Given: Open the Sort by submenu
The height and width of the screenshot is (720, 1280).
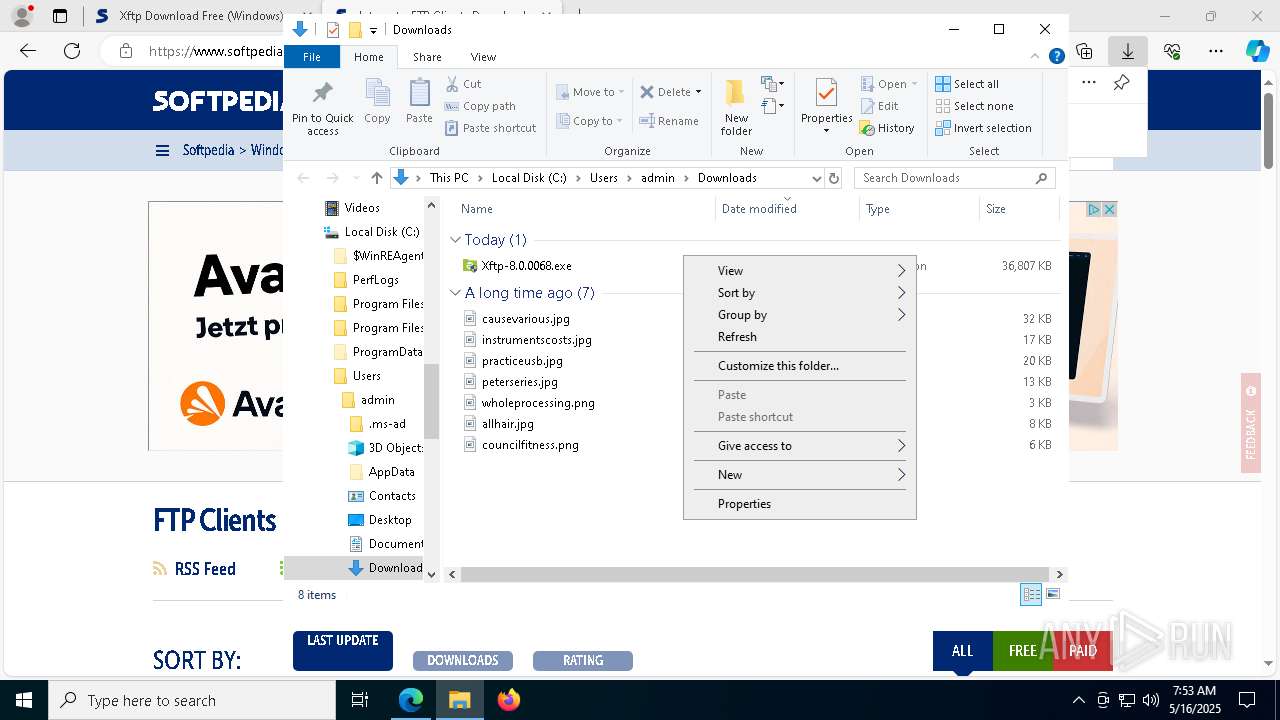Looking at the screenshot, I should pyautogui.click(x=800, y=293).
